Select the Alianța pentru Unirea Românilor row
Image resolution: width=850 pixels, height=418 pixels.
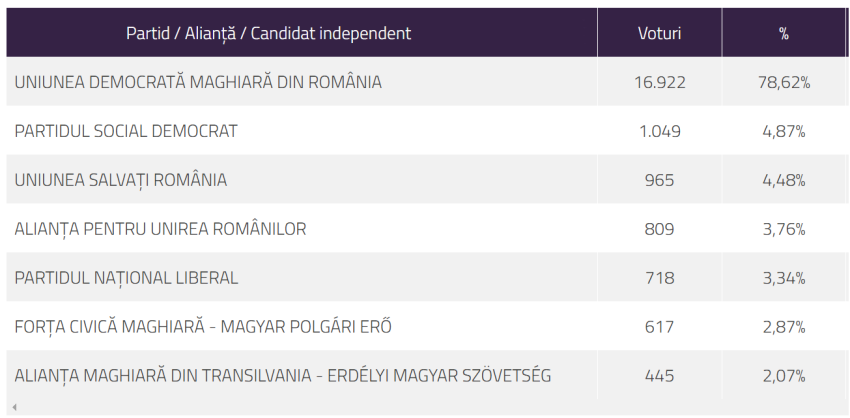(x=161, y=229)
